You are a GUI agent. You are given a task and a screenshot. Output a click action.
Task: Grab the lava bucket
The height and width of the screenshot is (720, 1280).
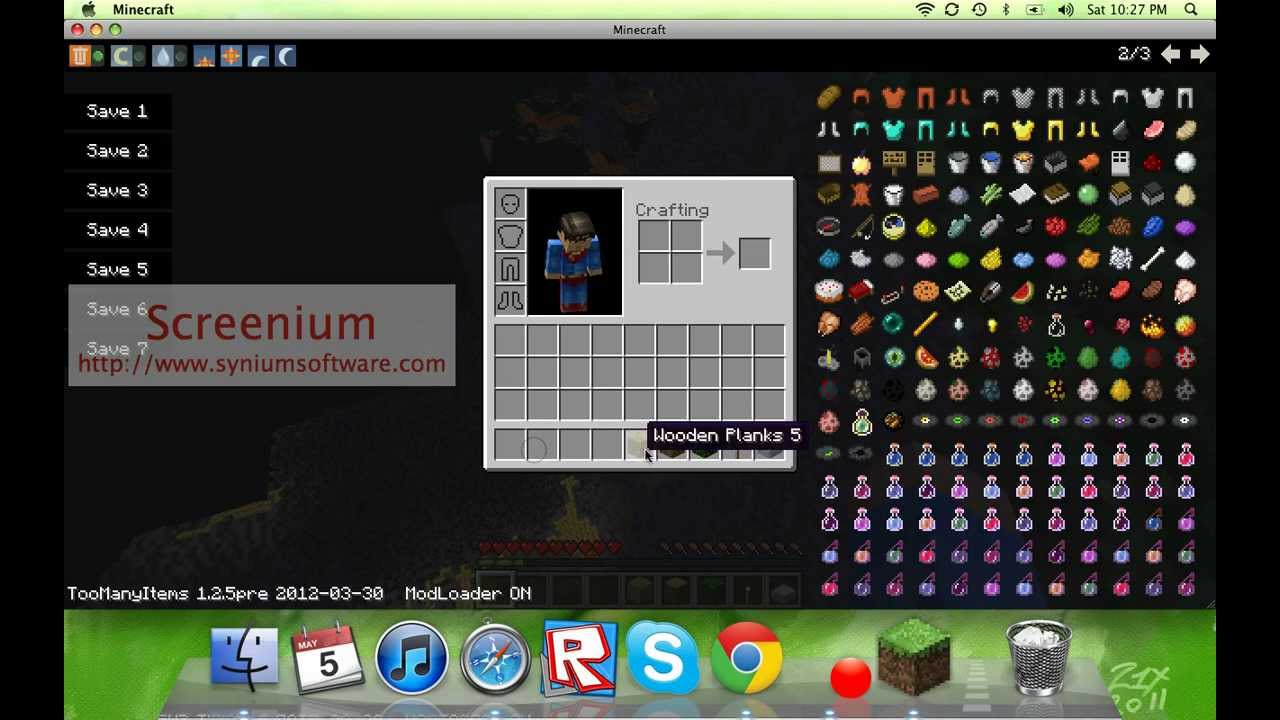click(x=1023, y=162)
